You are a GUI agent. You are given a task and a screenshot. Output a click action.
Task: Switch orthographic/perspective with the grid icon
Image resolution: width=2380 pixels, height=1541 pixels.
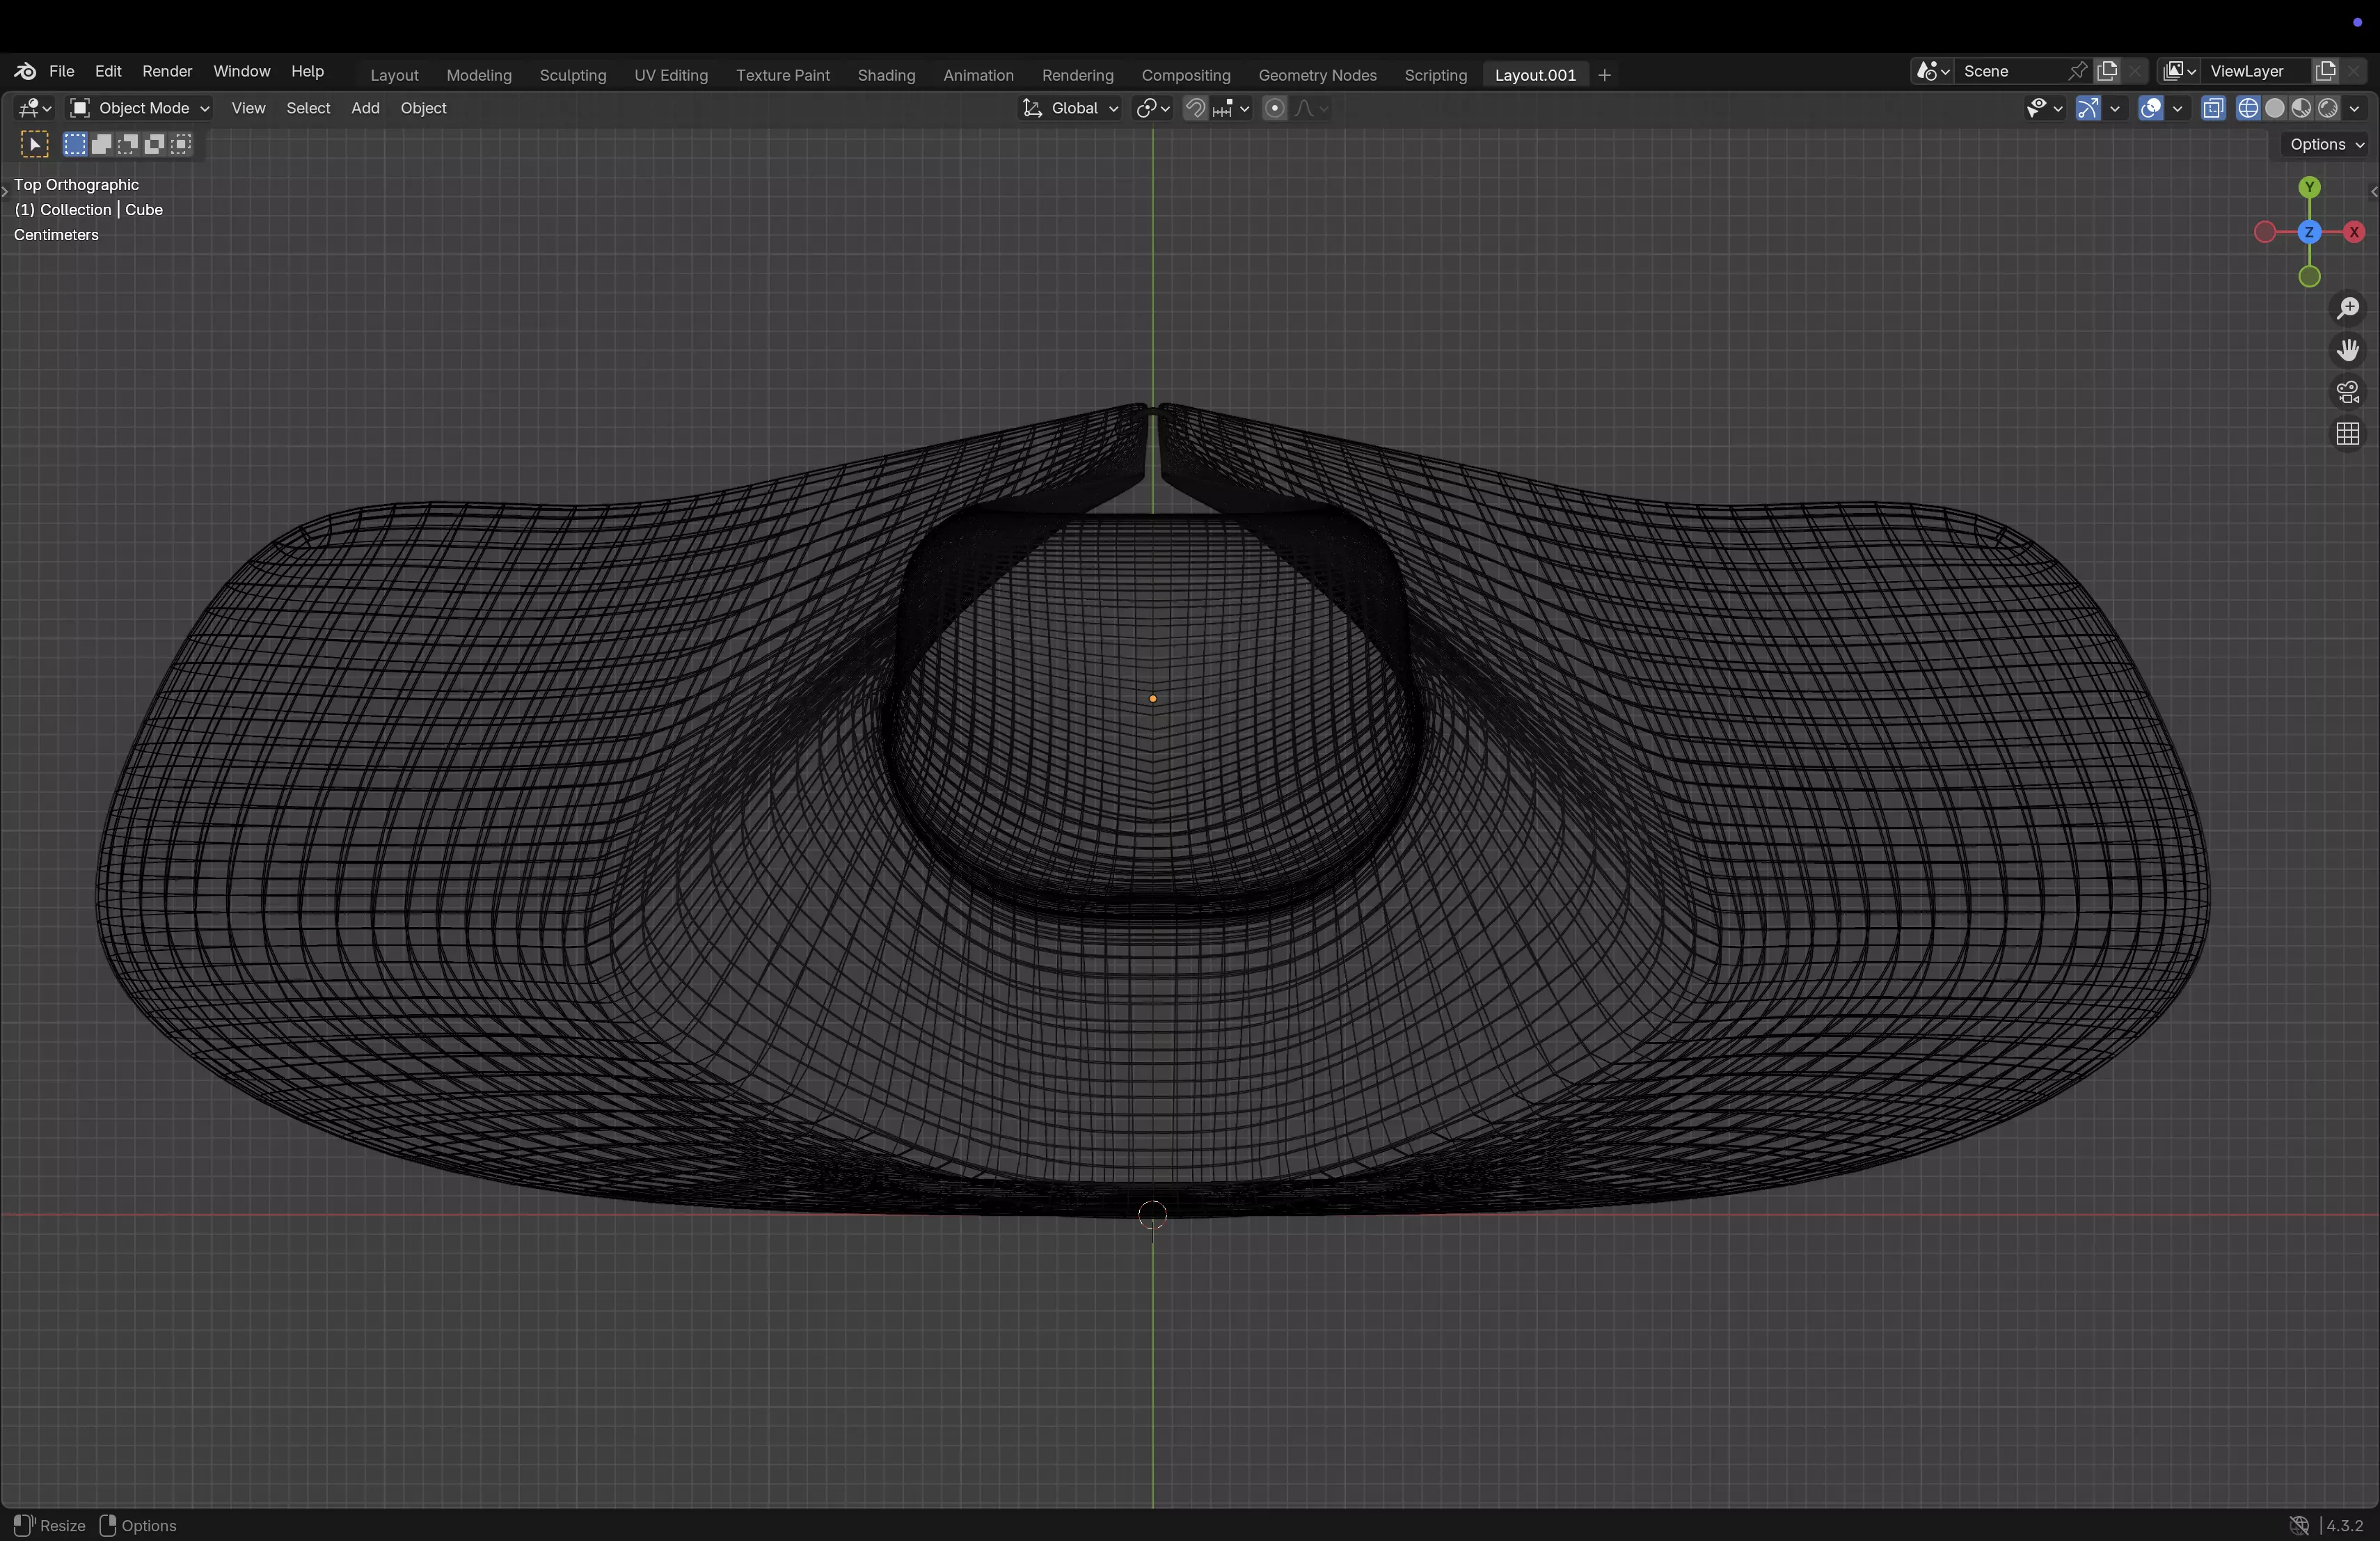pyautogui.click(x=2347, y=434)
